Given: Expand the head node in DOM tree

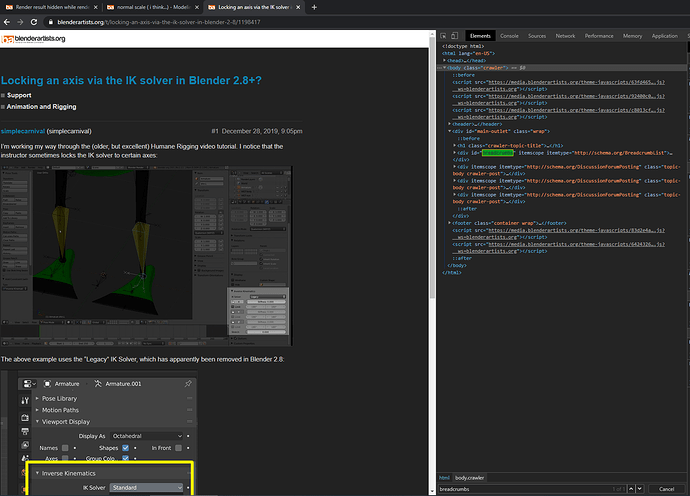Looking at the screenshot, I should pos(444,60).
